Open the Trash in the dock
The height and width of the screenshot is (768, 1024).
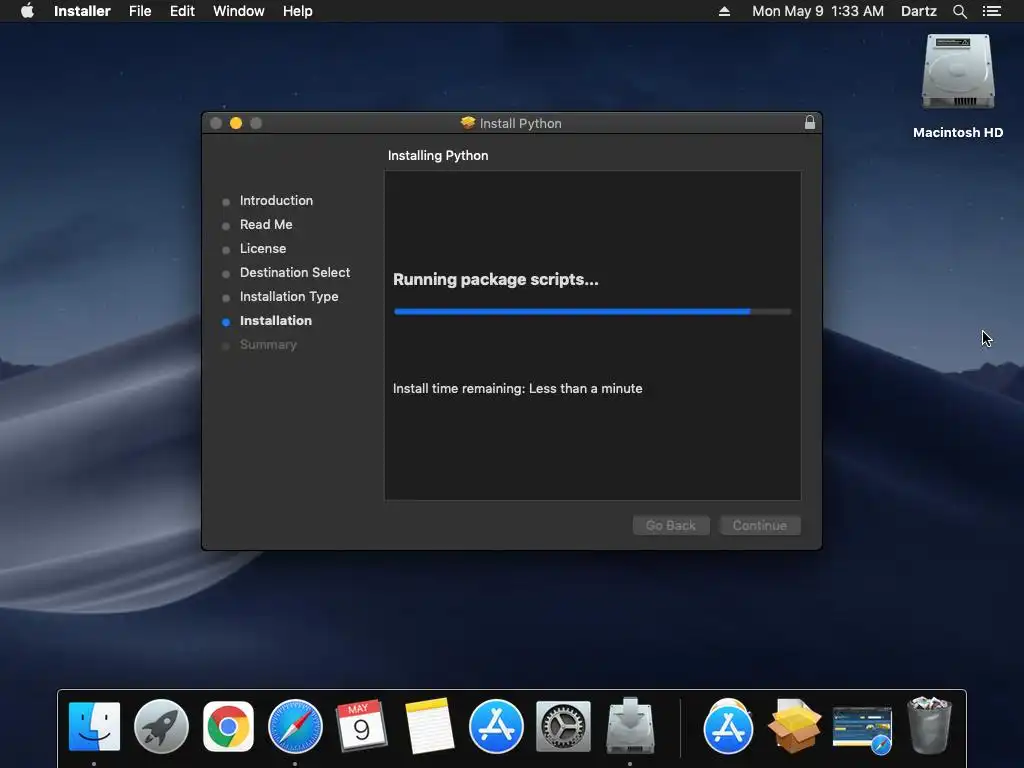coord(929,726)
